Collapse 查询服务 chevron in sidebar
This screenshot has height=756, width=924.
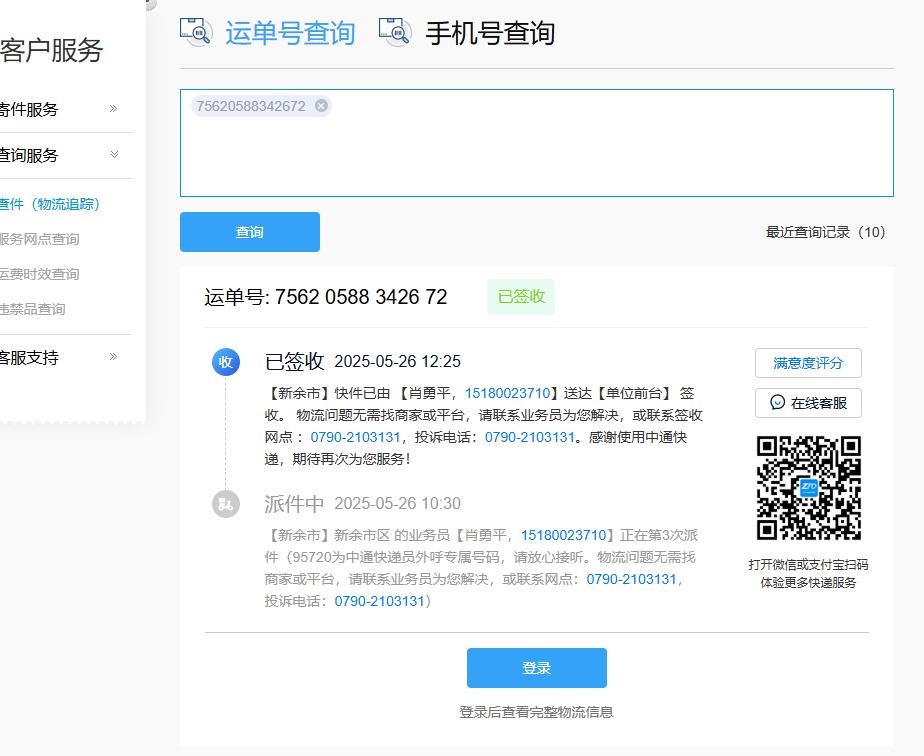[114, 154]
